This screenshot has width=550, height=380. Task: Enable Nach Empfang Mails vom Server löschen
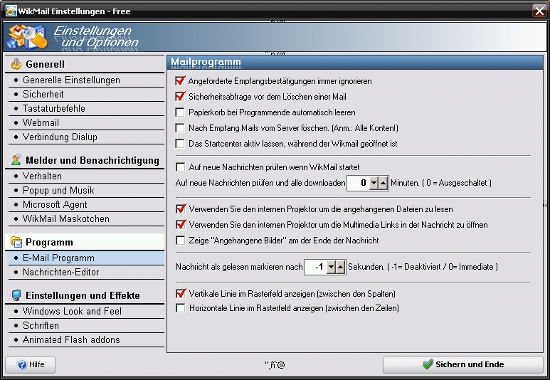pyautogui.click(x=180, y=128)
